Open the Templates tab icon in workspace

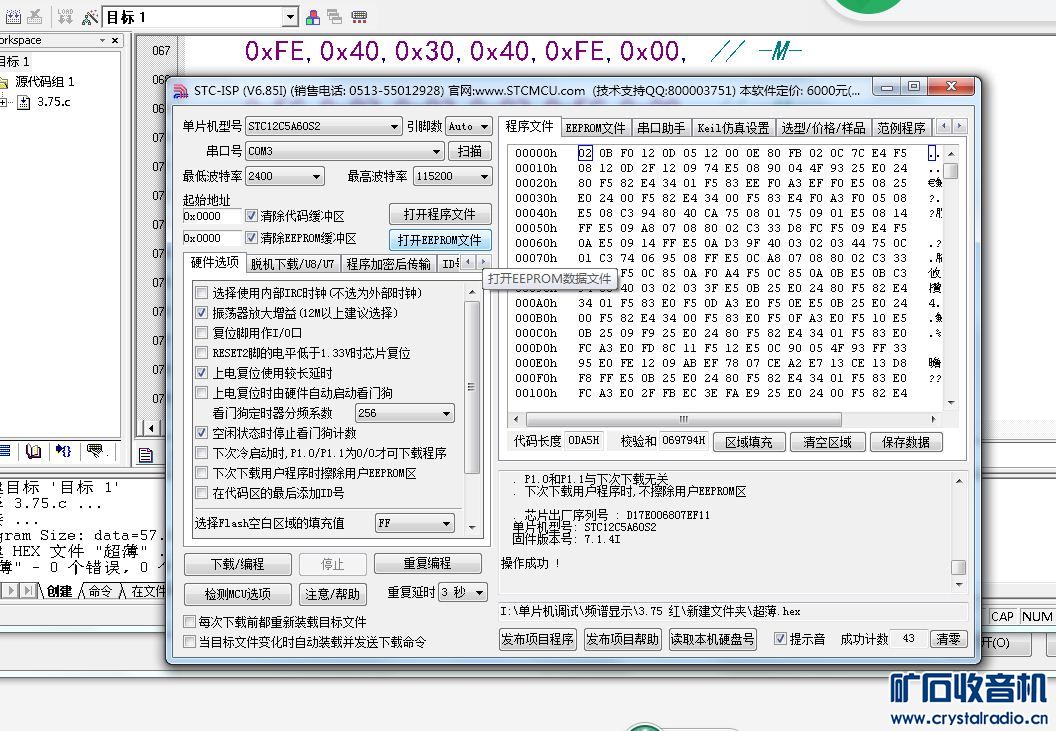pos(94,451)
